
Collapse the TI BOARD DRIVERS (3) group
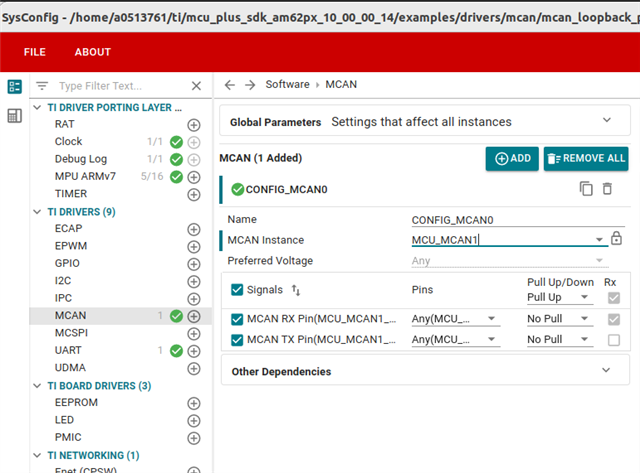tap(37, 386)
